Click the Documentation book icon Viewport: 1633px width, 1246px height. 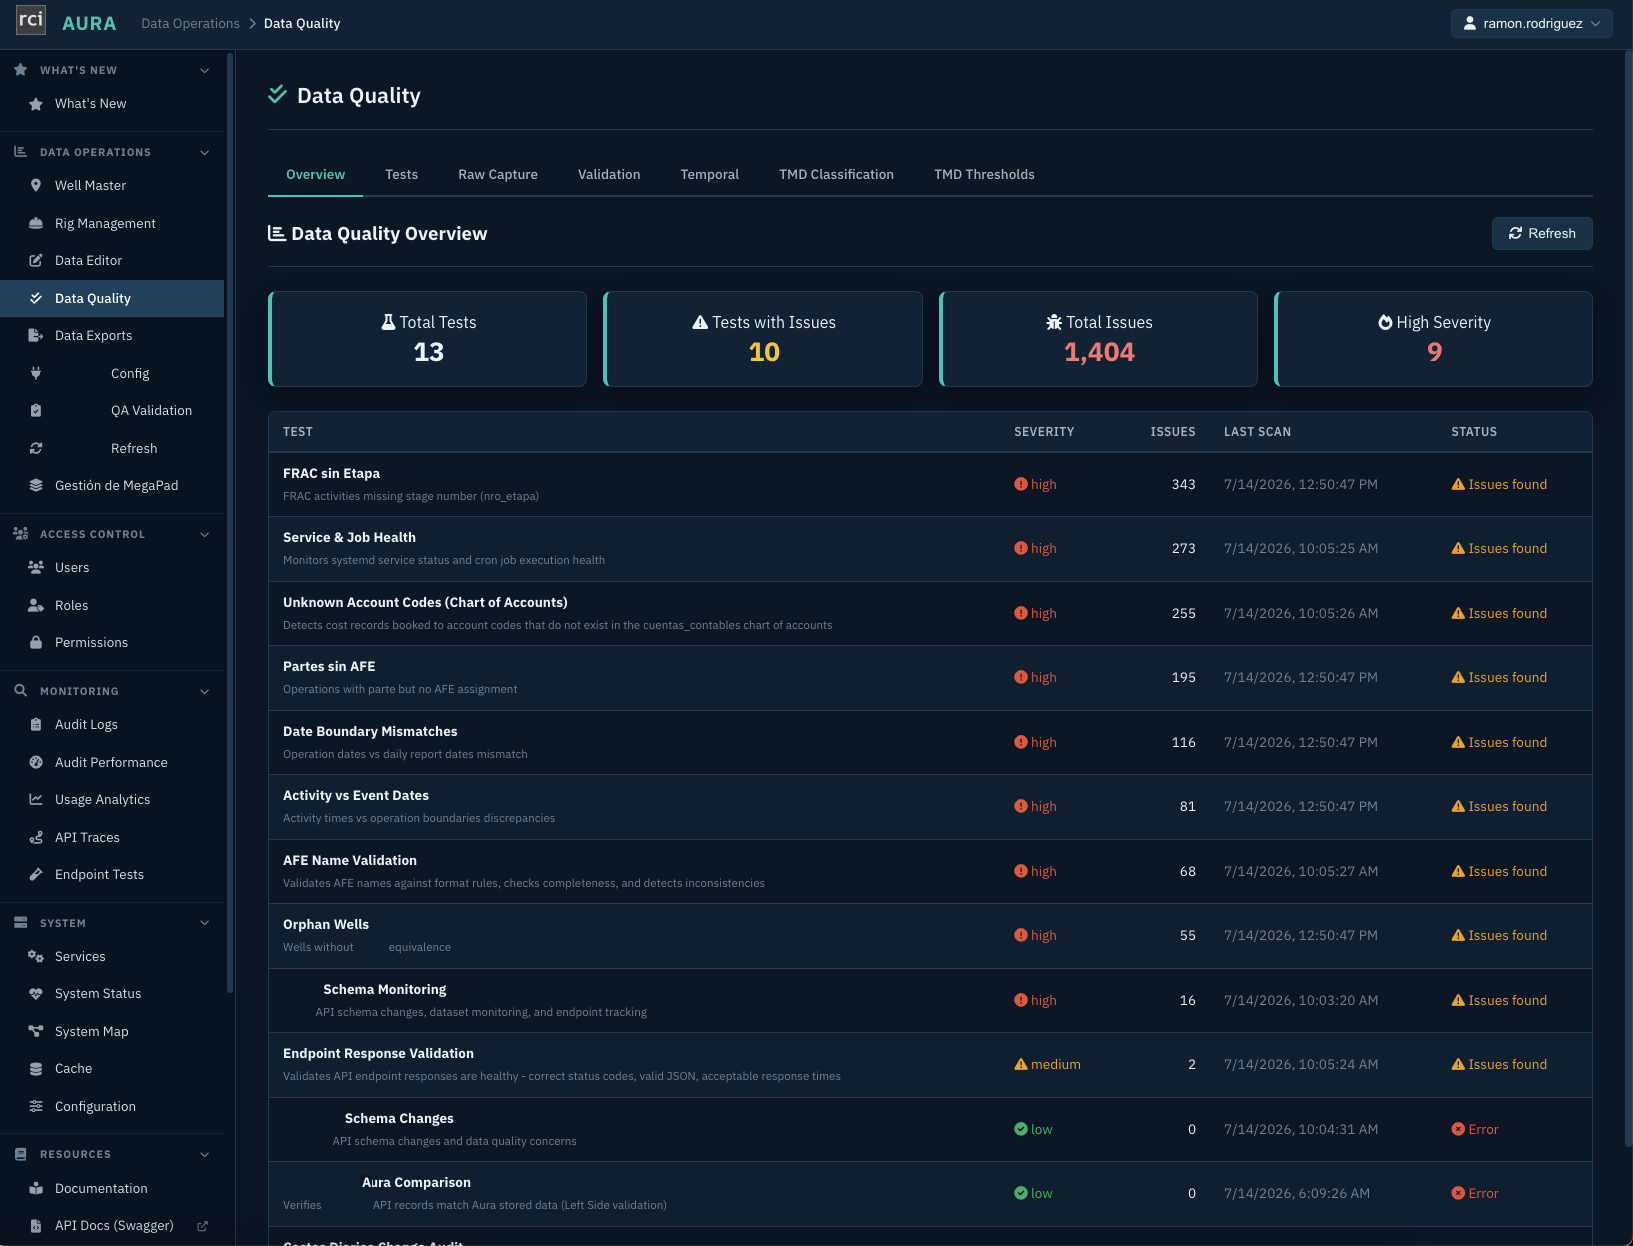(x=36, y=1188)
